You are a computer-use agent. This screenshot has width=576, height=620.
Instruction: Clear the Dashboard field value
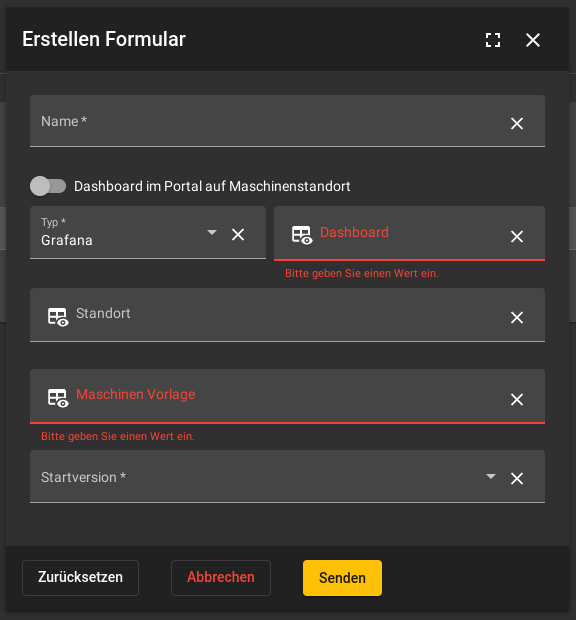[517, 236]
